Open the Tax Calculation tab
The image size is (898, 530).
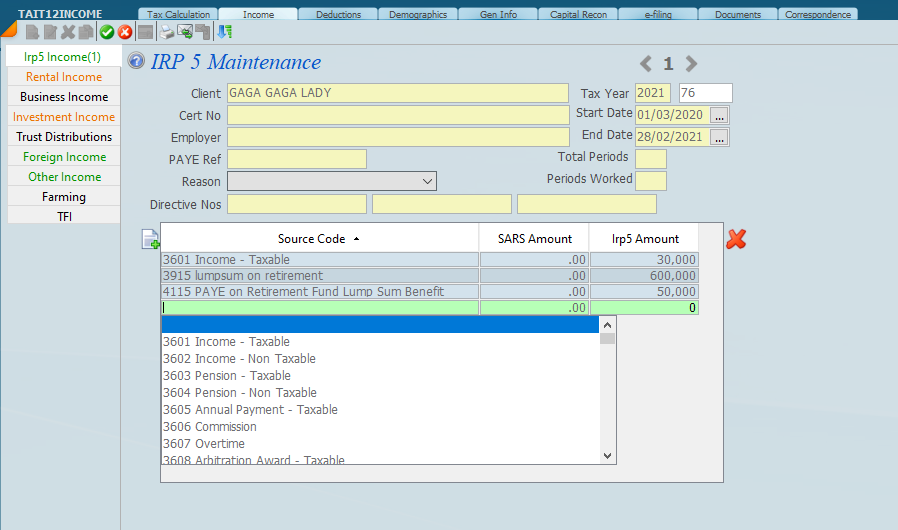coord(178,15)
